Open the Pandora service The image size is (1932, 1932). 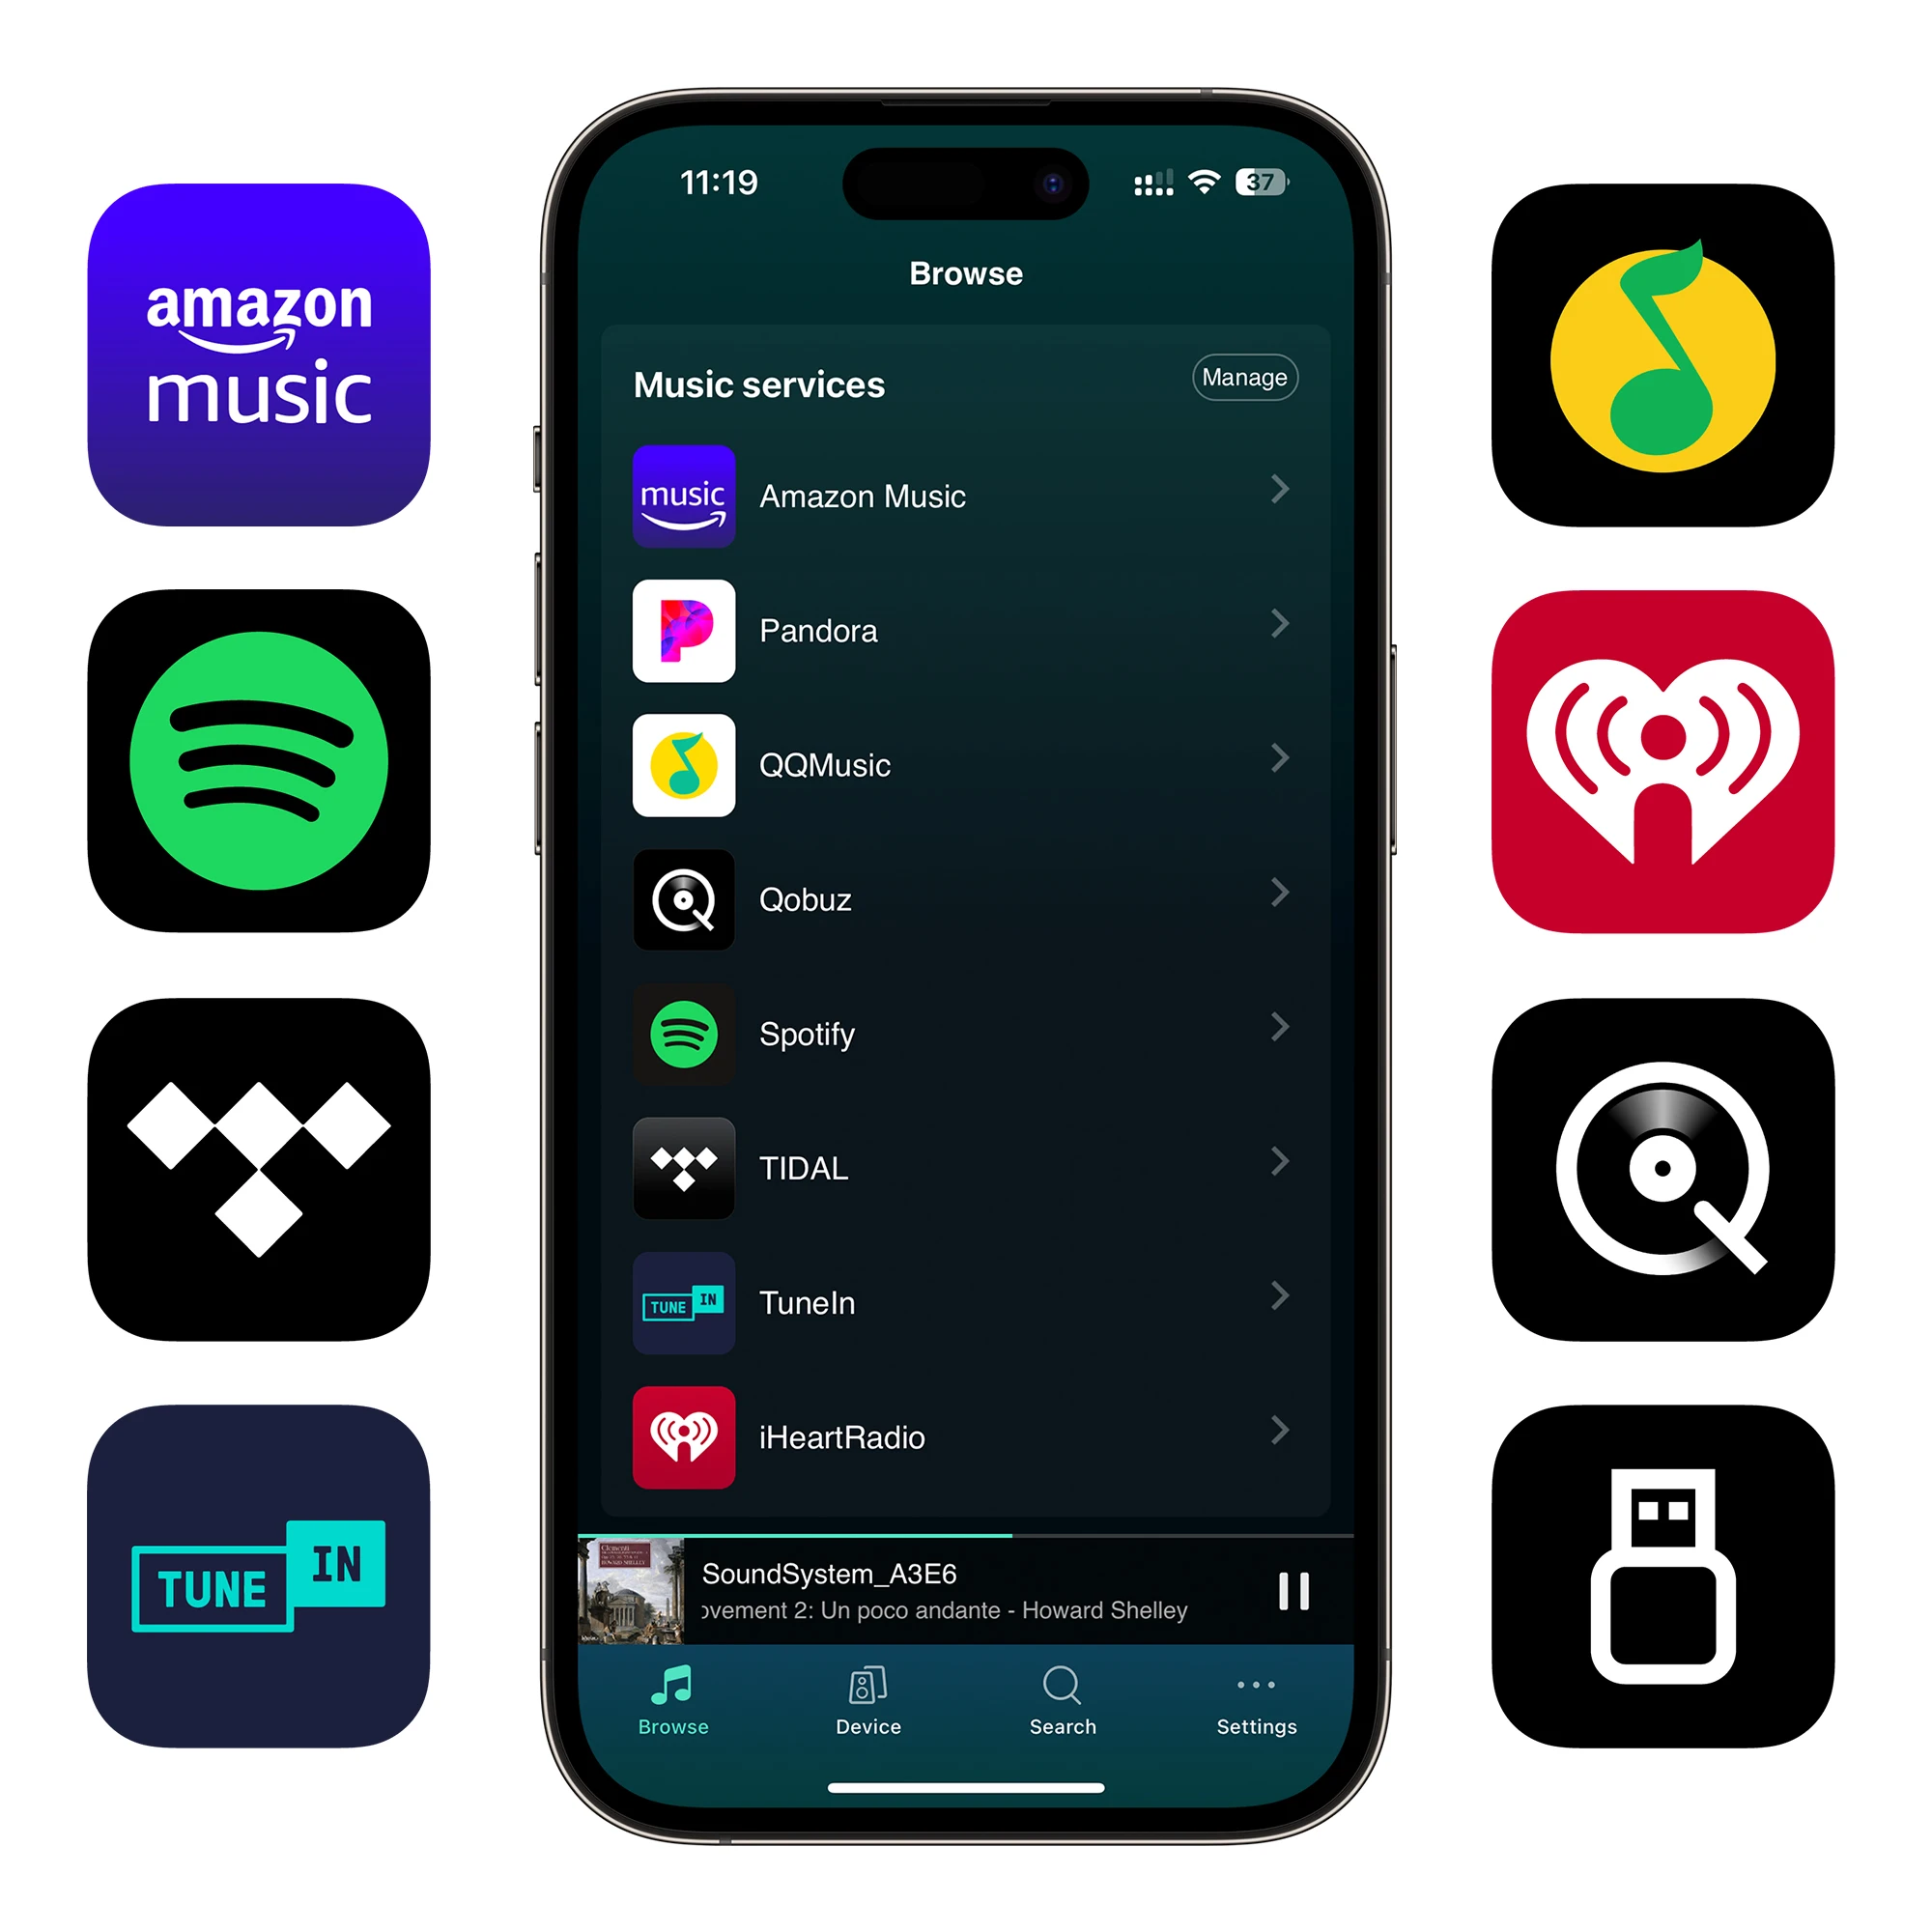[964, 628]
